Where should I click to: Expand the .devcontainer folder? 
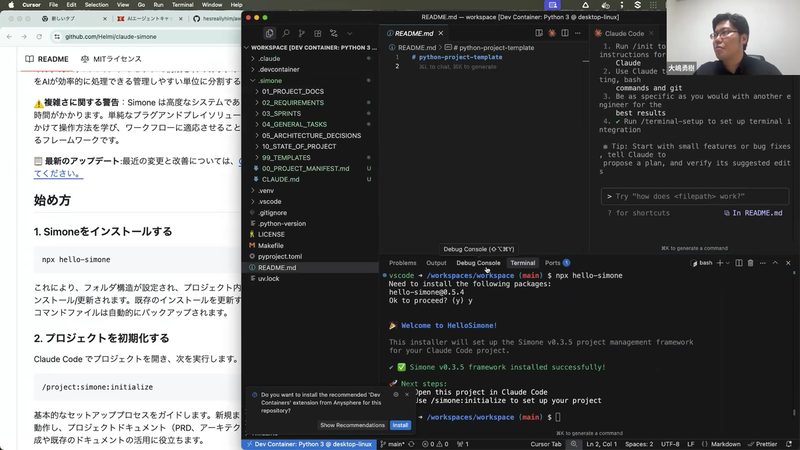[x=311, y=69]
